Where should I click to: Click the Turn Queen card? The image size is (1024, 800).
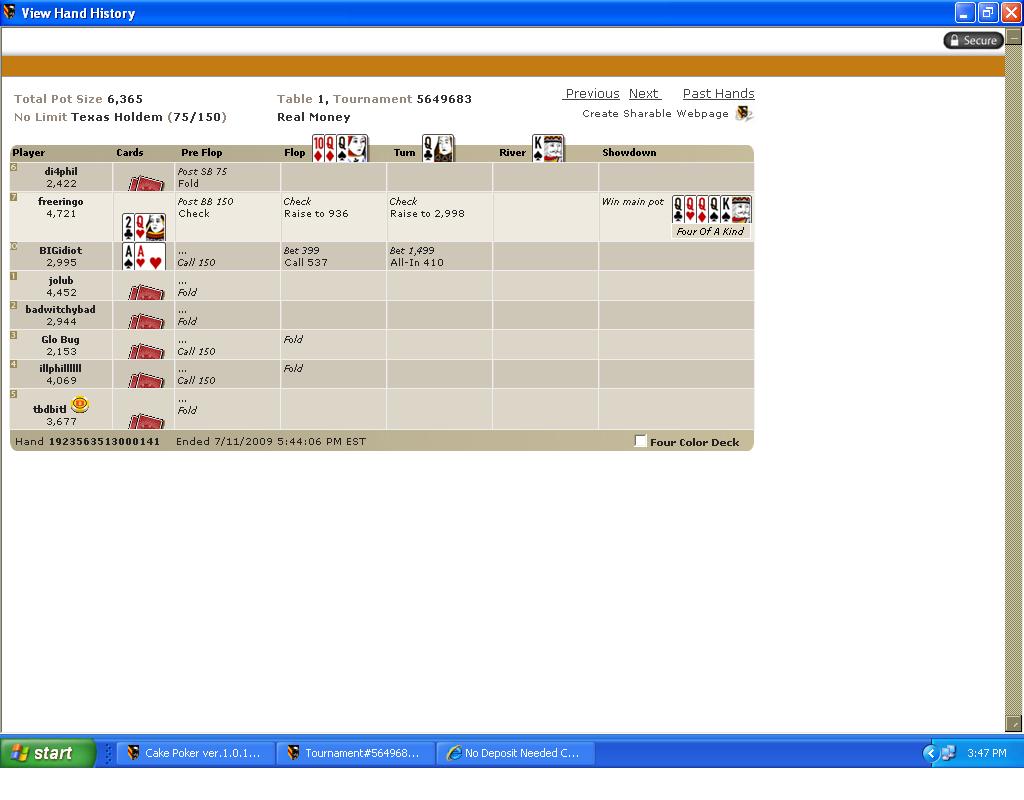click(437, 149)
